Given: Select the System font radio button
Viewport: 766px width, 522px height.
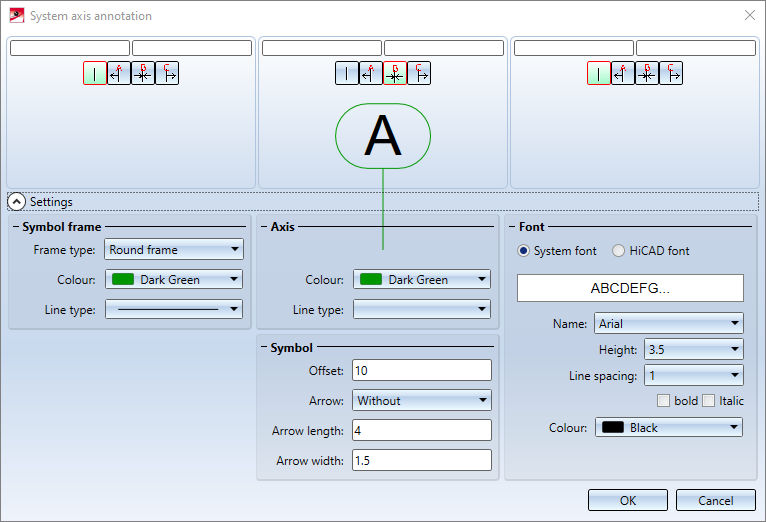Looking at the screenshot, I should tap(523, 251).
